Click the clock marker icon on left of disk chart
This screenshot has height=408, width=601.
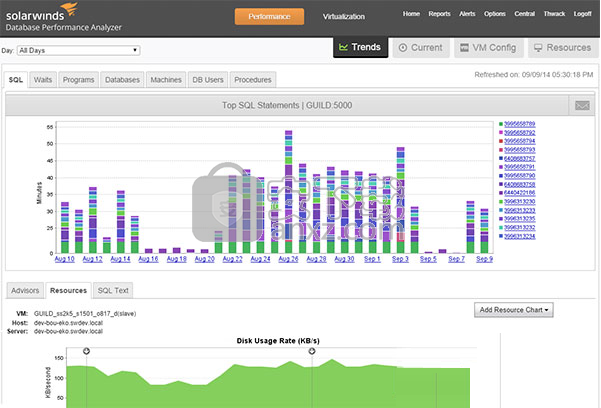click(x=86, y=350)
